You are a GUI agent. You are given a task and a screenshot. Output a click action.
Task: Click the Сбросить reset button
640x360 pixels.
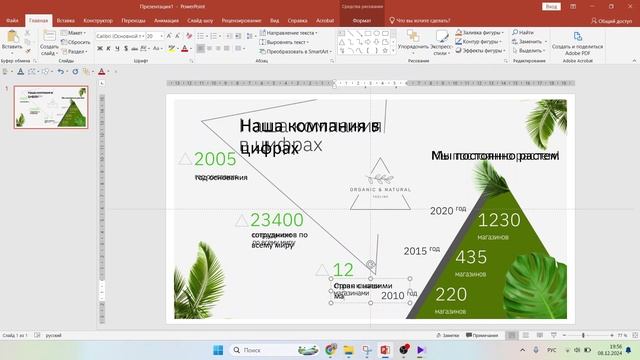point(76,42)
